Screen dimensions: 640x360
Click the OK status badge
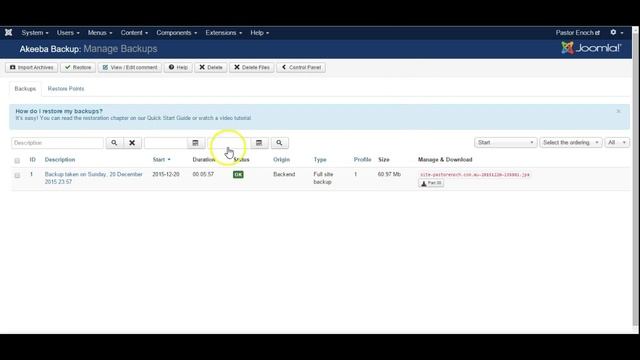point(238,174)
